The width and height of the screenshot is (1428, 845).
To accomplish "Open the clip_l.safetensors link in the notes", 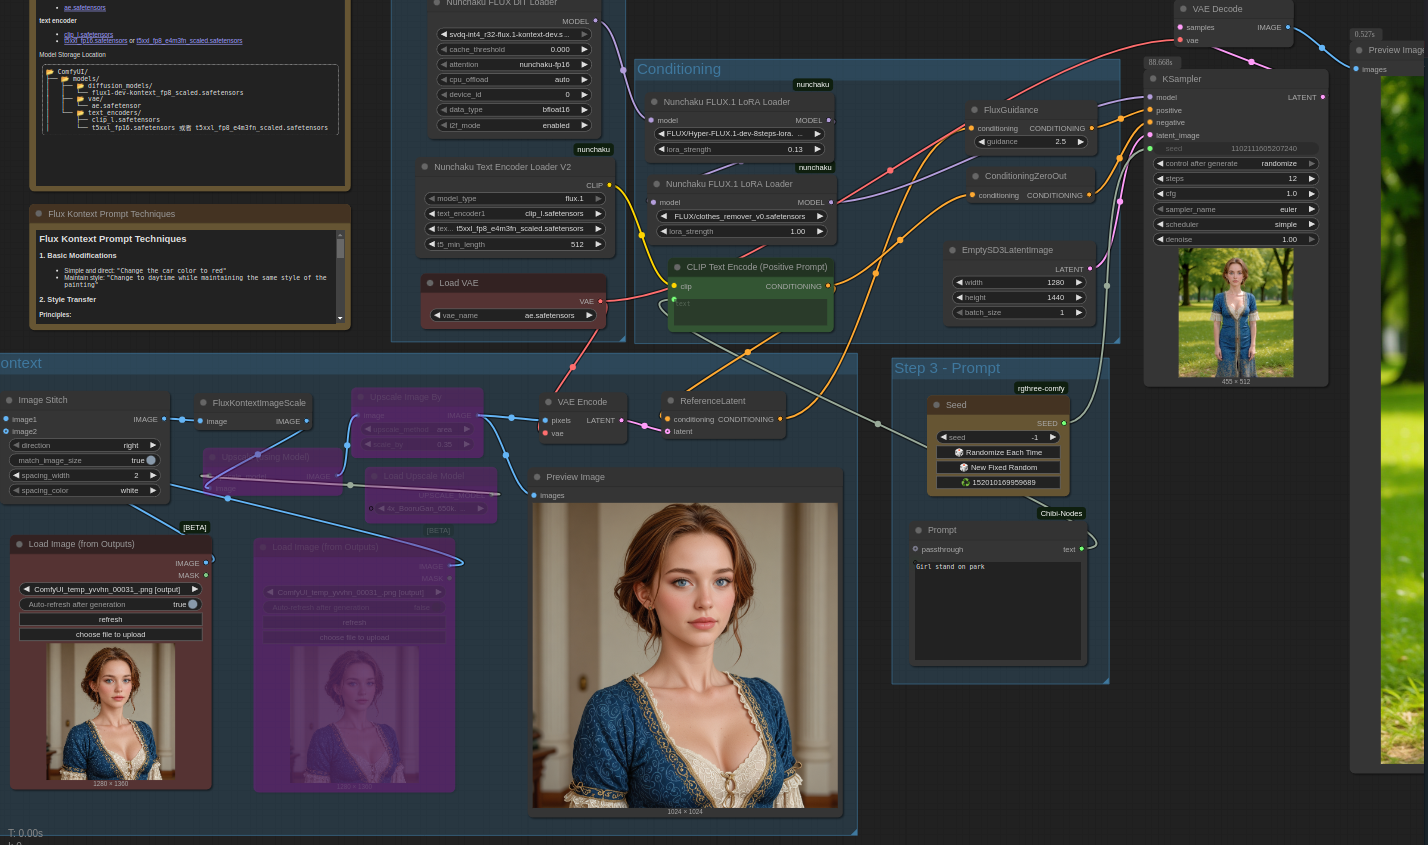I will (89, 34).
